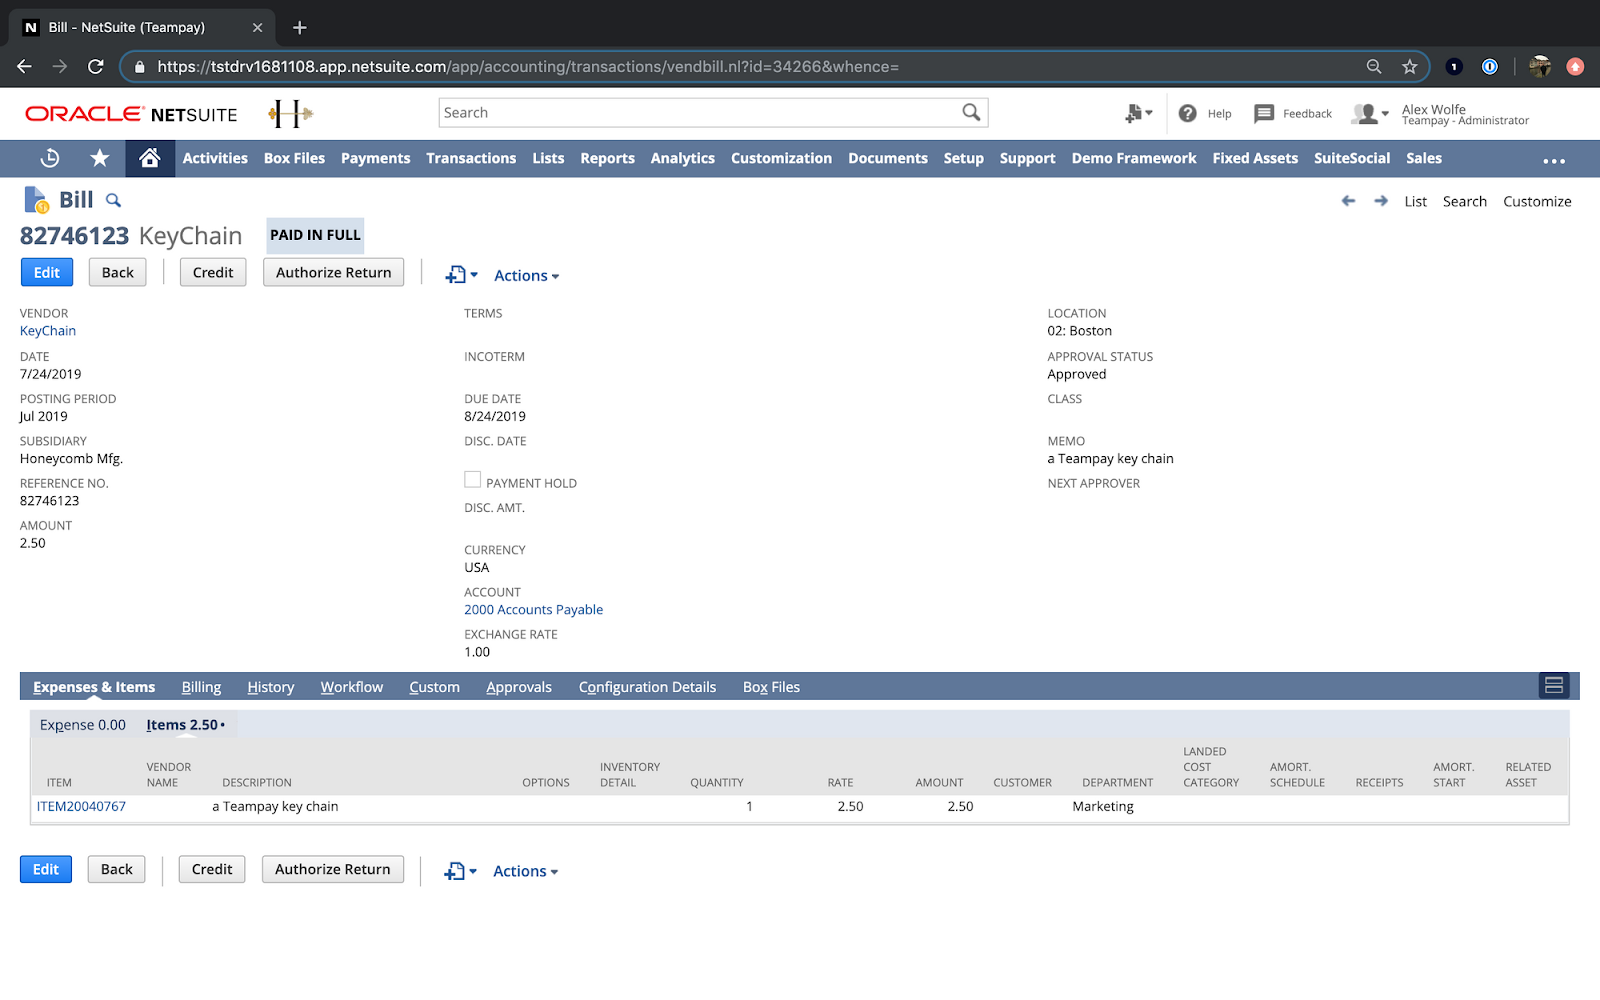Show more navigation menu items
This screenshot has width=1600, height=1000.
pos(1554,160)
